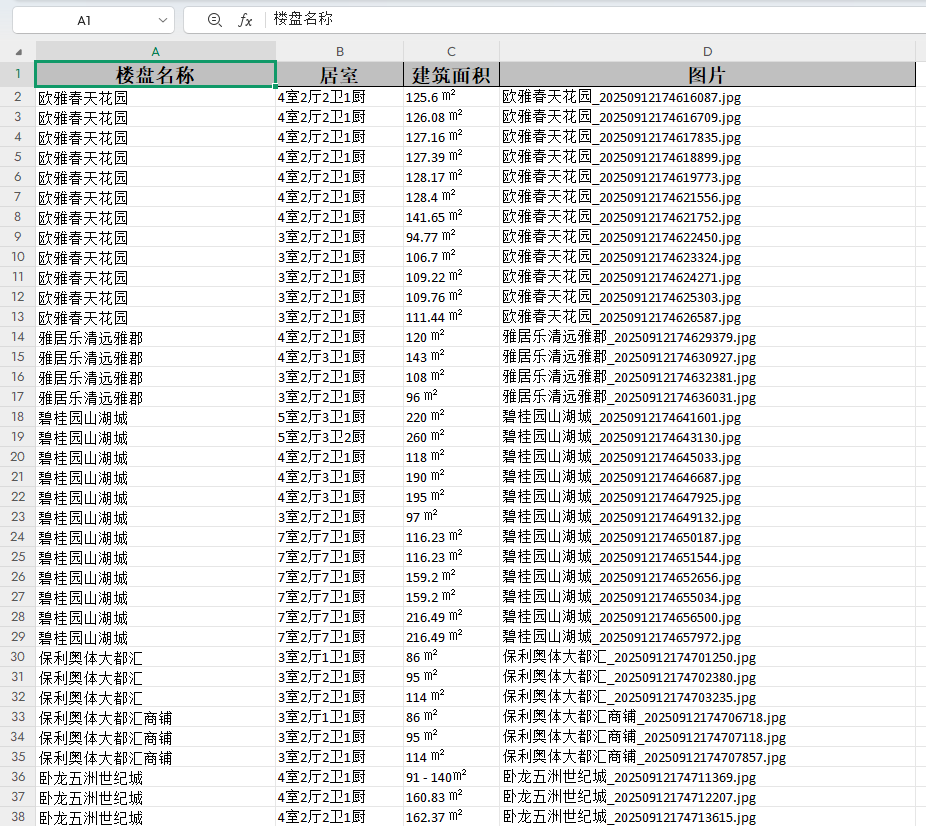Click cell with 162.37 m² area
The width and height of the screenshot is (926, 826).
coord(451,817)
